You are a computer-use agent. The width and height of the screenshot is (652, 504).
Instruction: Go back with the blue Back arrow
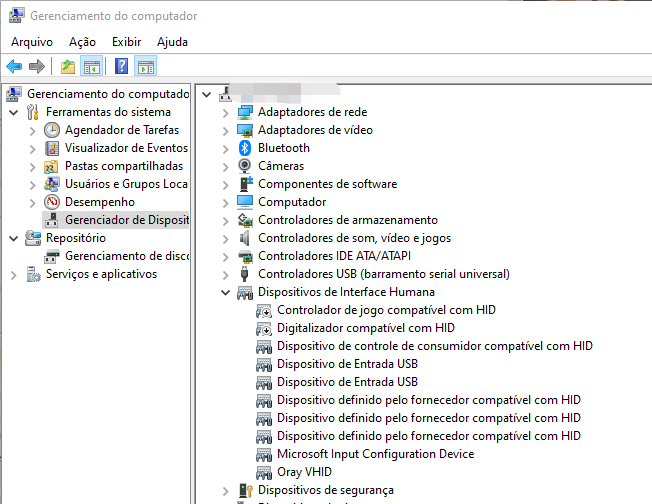(14, 67)
